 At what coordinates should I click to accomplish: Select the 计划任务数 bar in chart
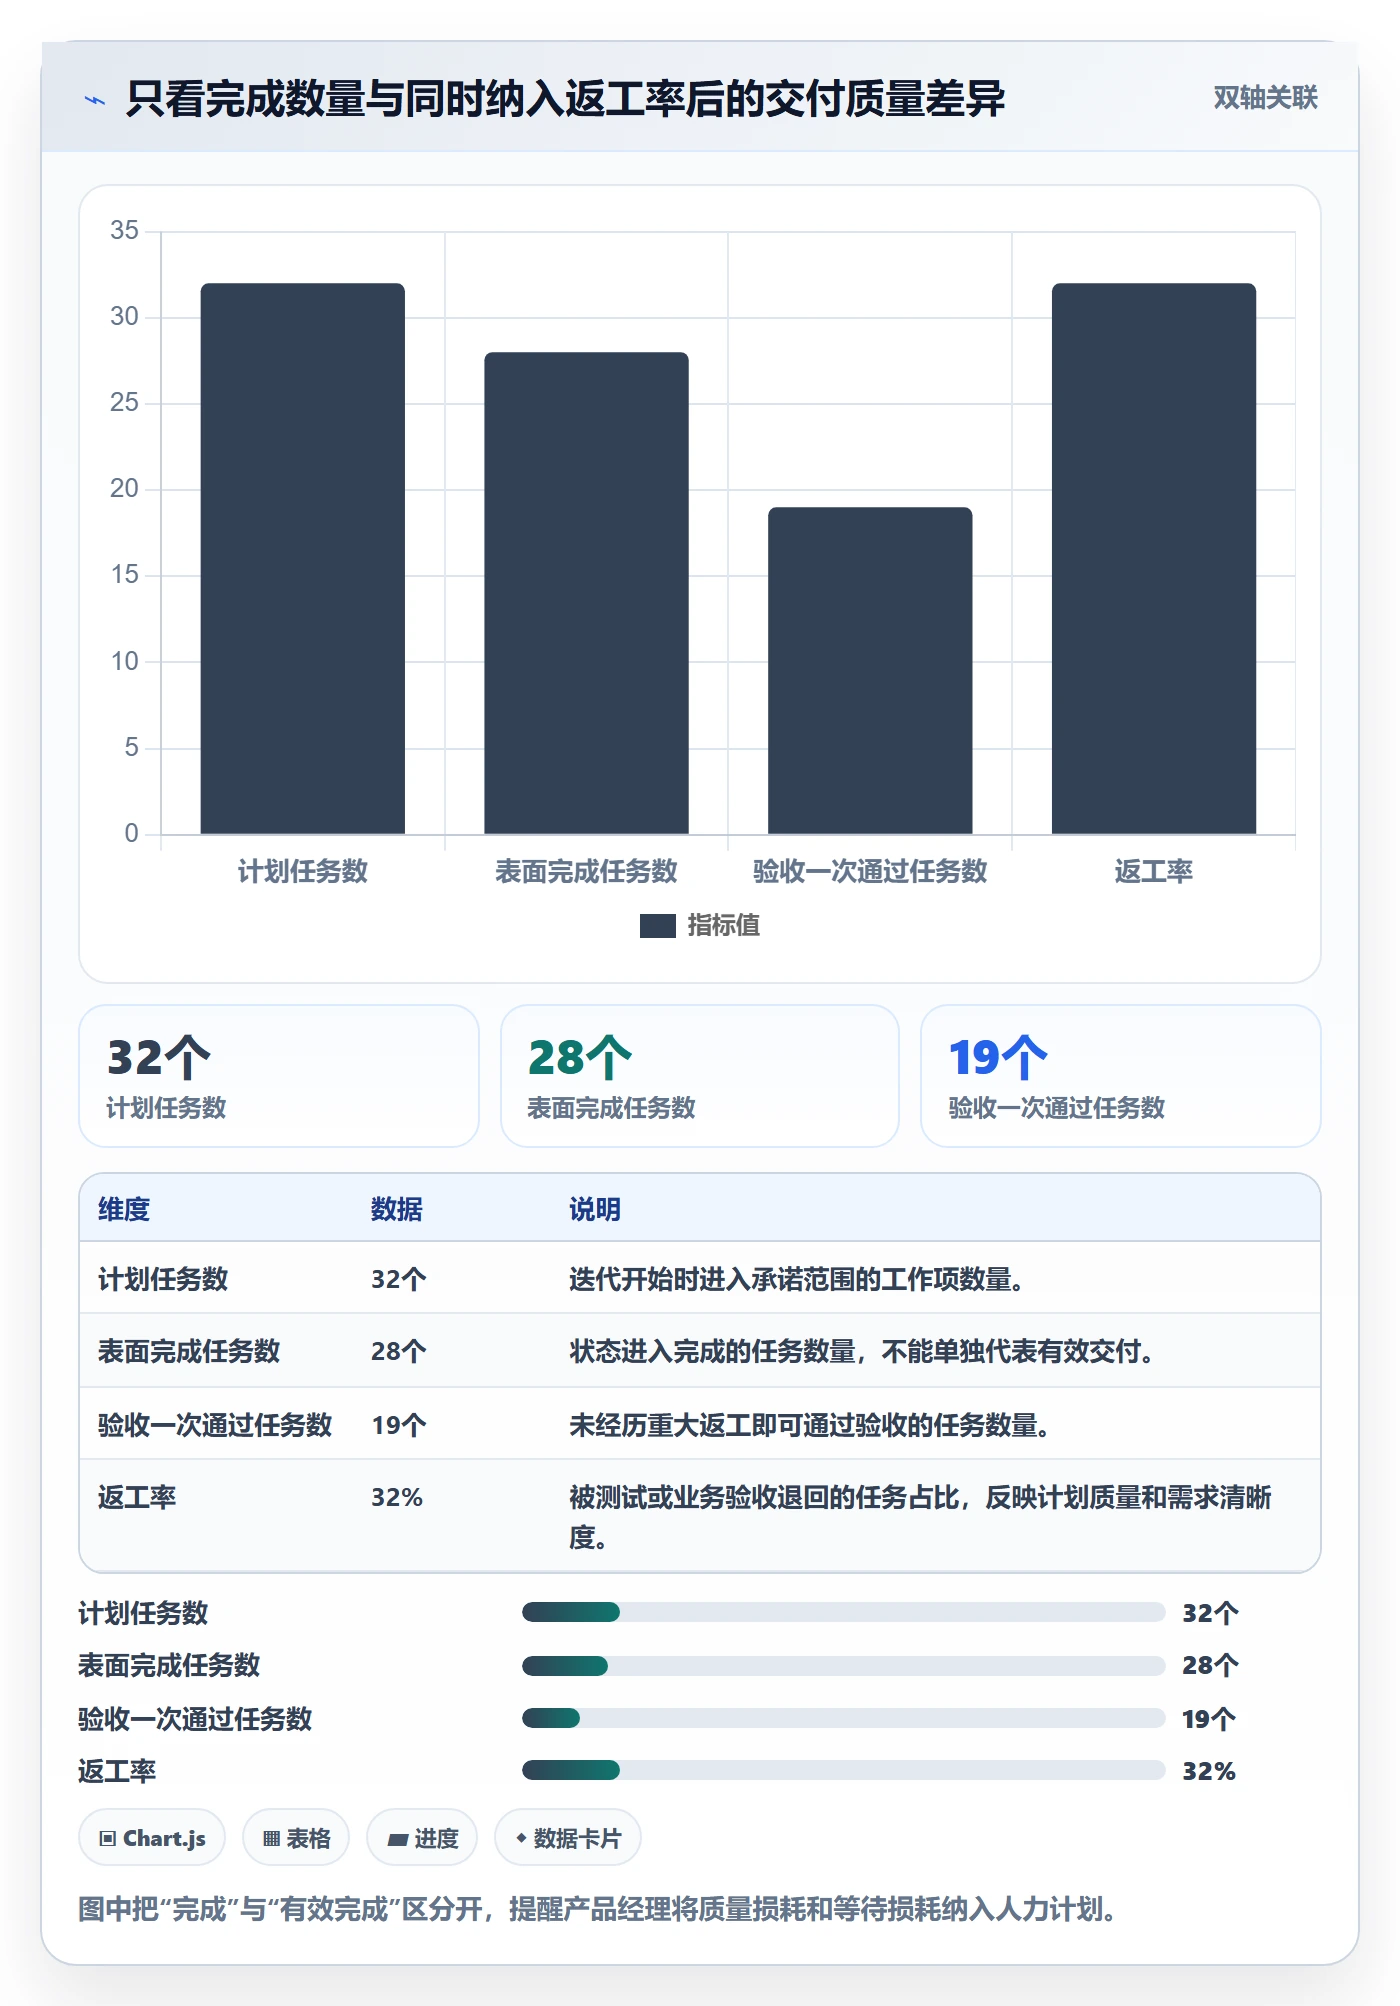click(x=303, y=558)
